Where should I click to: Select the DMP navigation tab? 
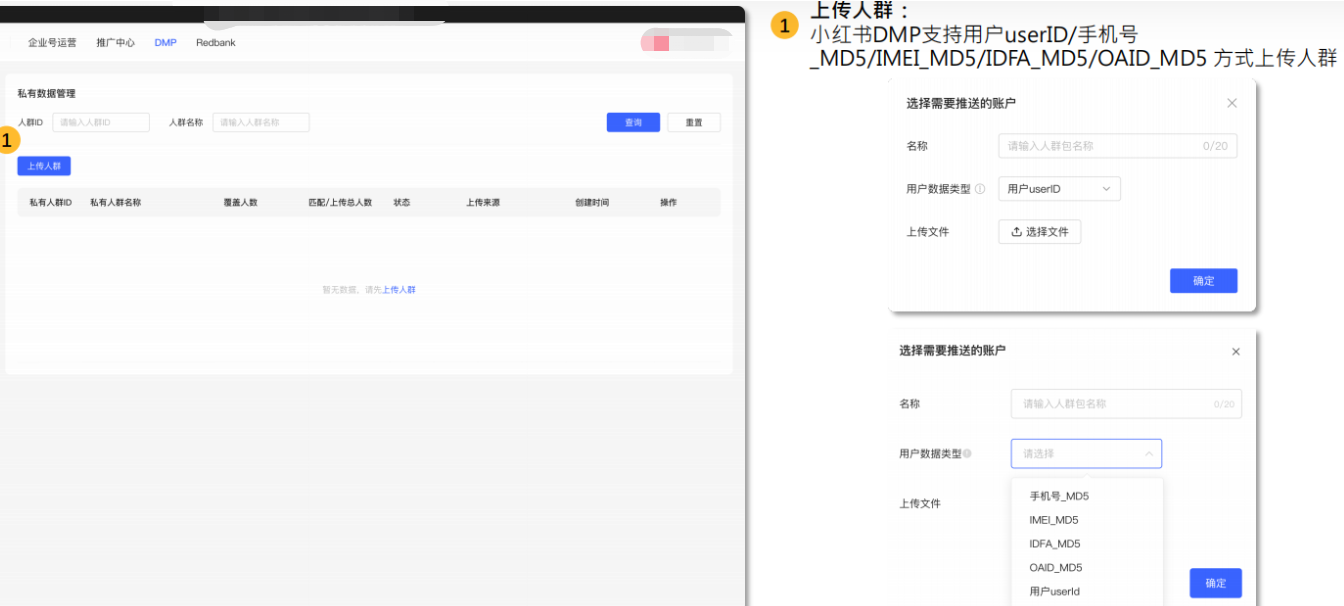165,42
